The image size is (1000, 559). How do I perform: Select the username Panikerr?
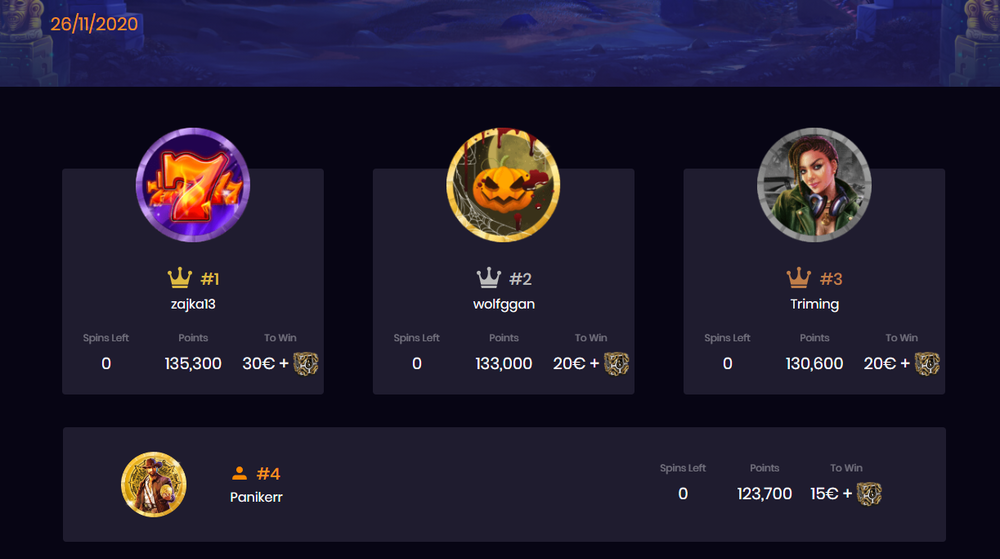(x=256, y=497)
